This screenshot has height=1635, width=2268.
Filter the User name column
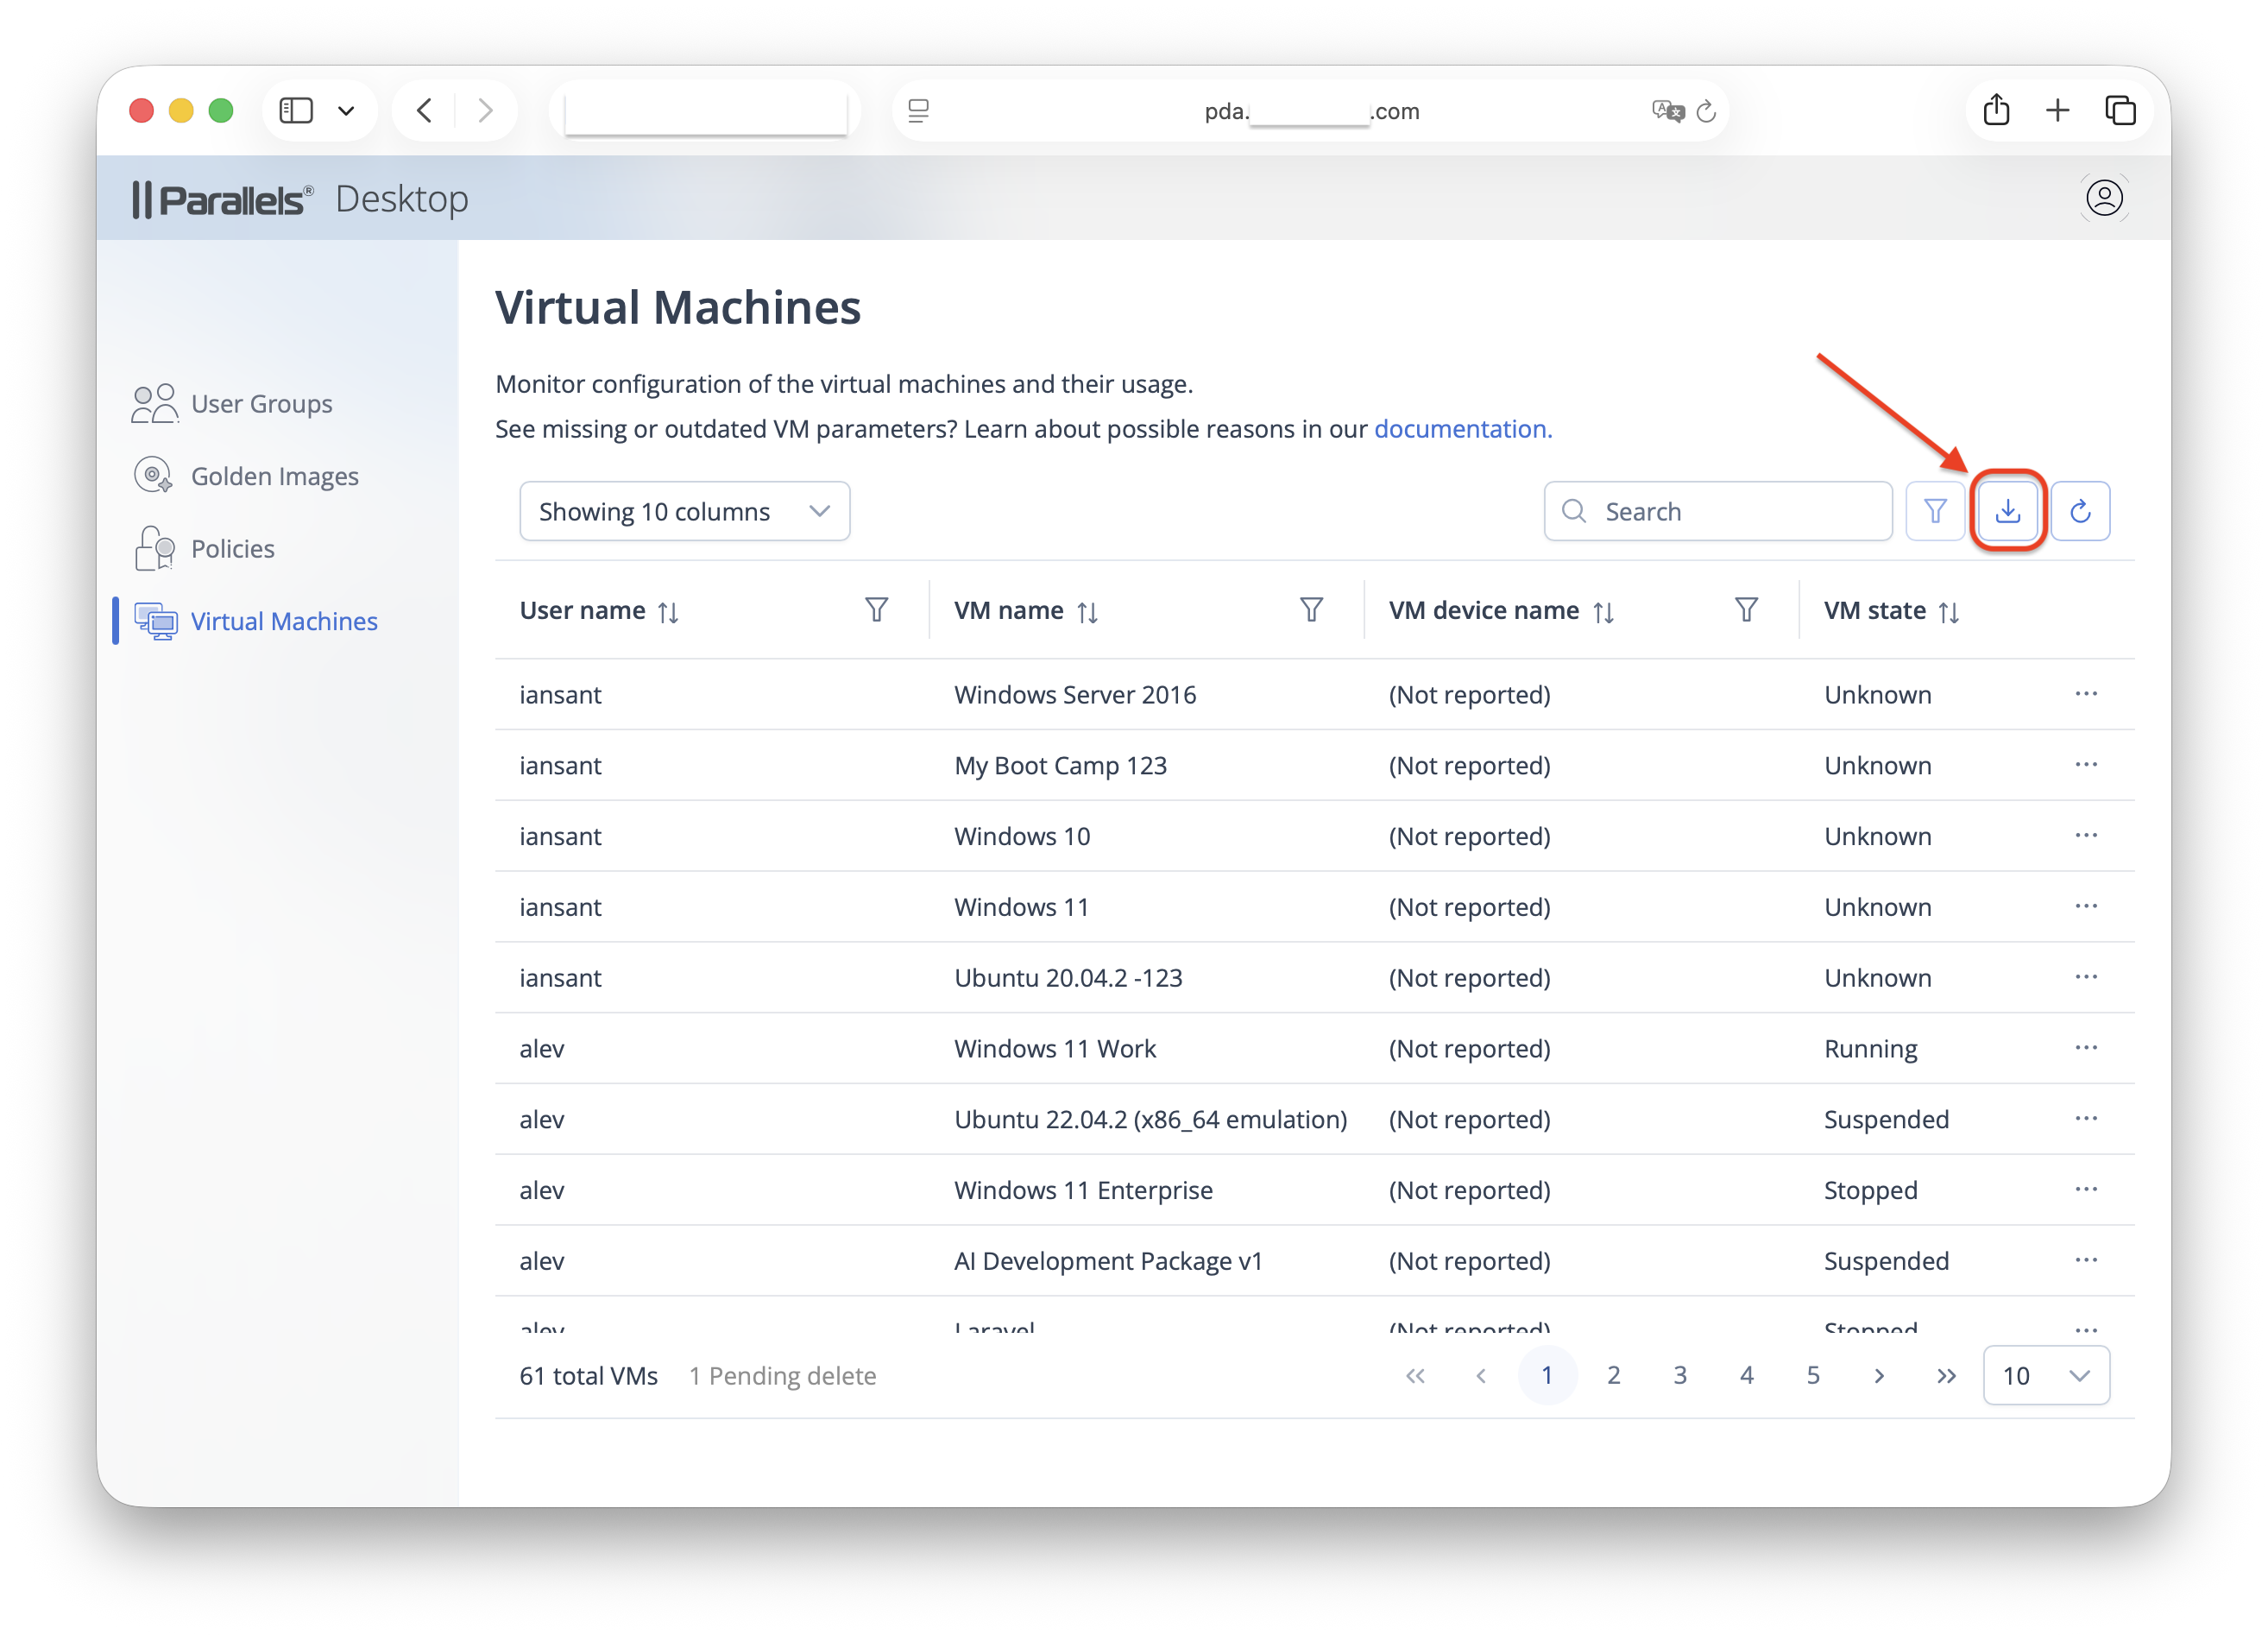tap(876, 610)
